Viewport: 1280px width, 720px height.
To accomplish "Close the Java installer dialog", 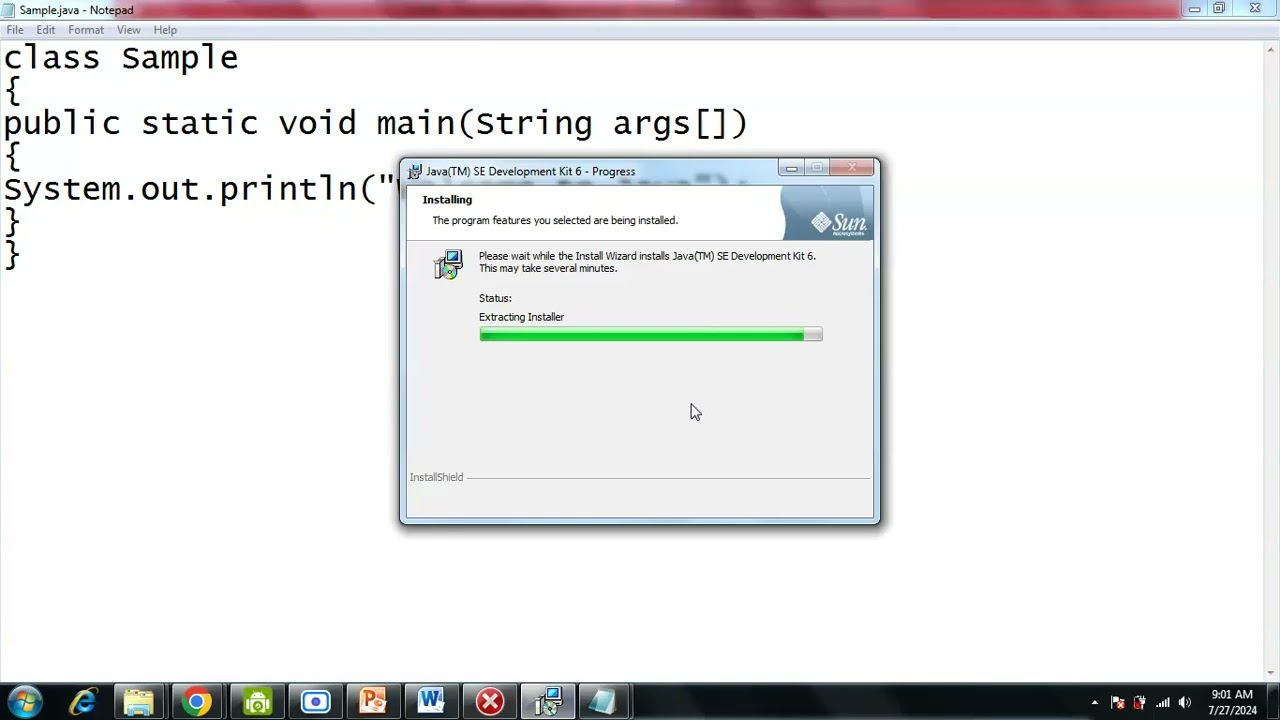I will pos(853,168).
